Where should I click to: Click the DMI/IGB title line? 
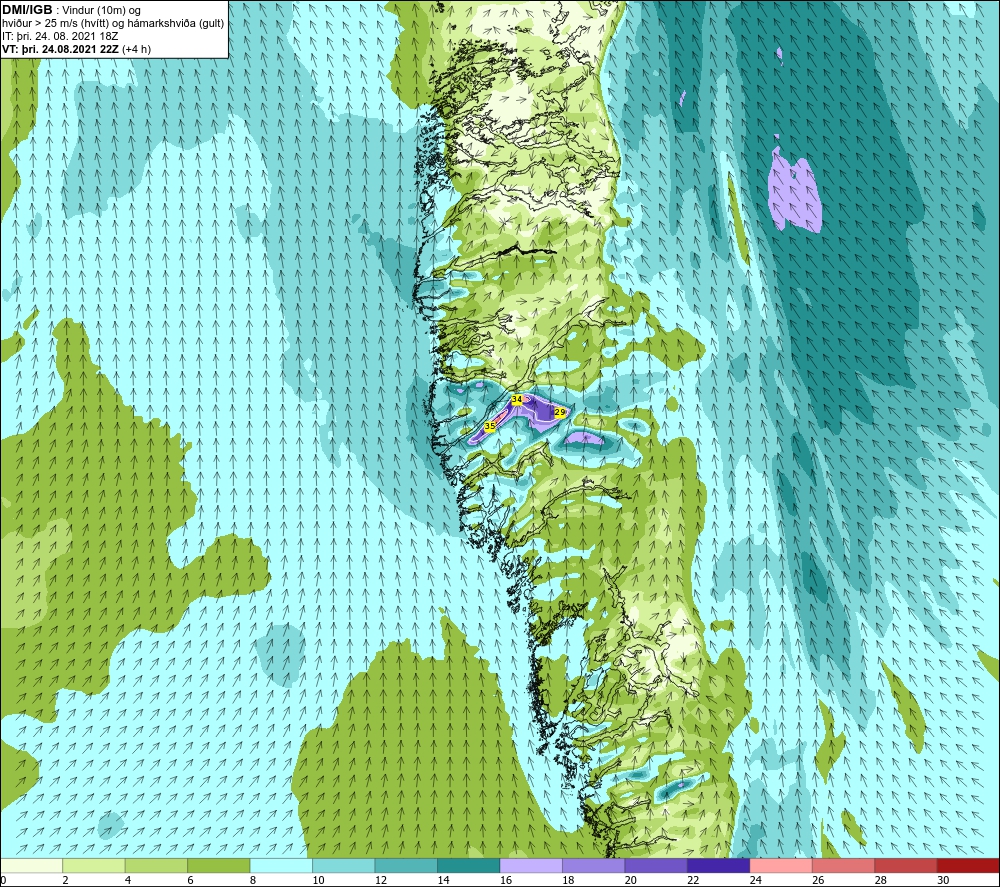click(71, 10)
